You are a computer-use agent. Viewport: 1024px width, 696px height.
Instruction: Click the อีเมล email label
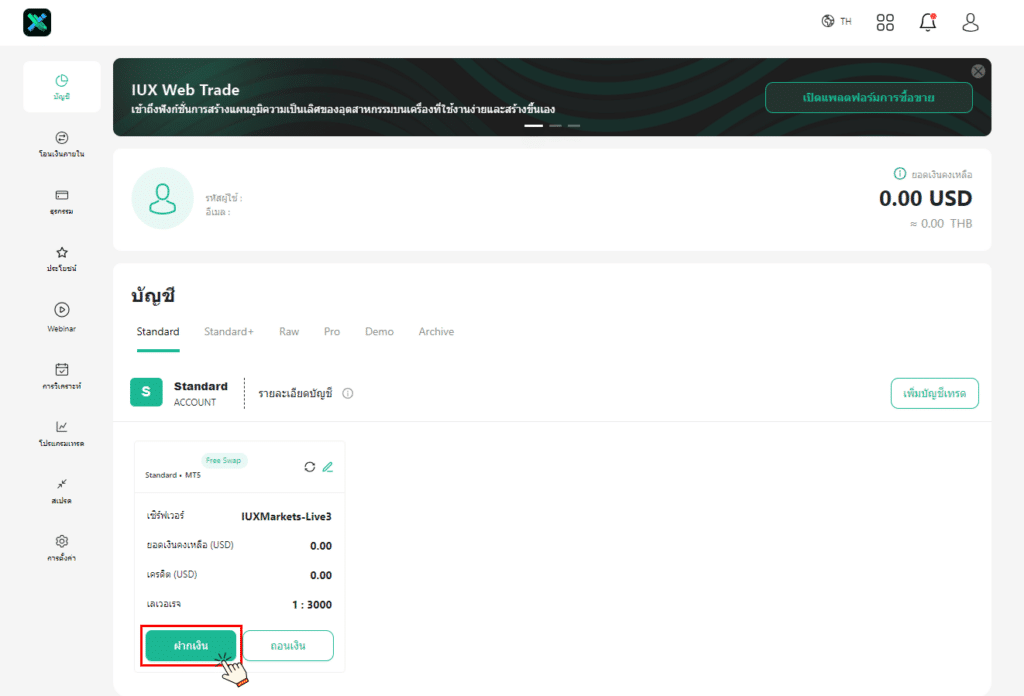tap(218, 212)
